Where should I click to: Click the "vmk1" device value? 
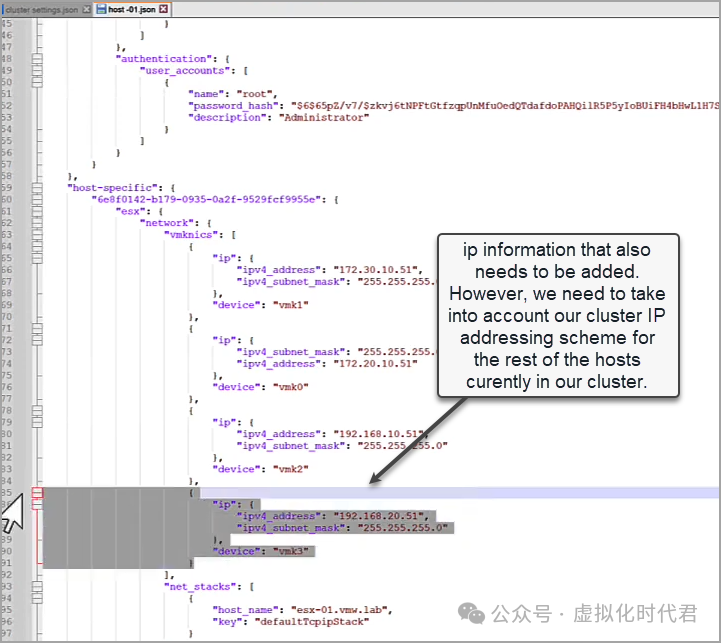coord(291,305)
